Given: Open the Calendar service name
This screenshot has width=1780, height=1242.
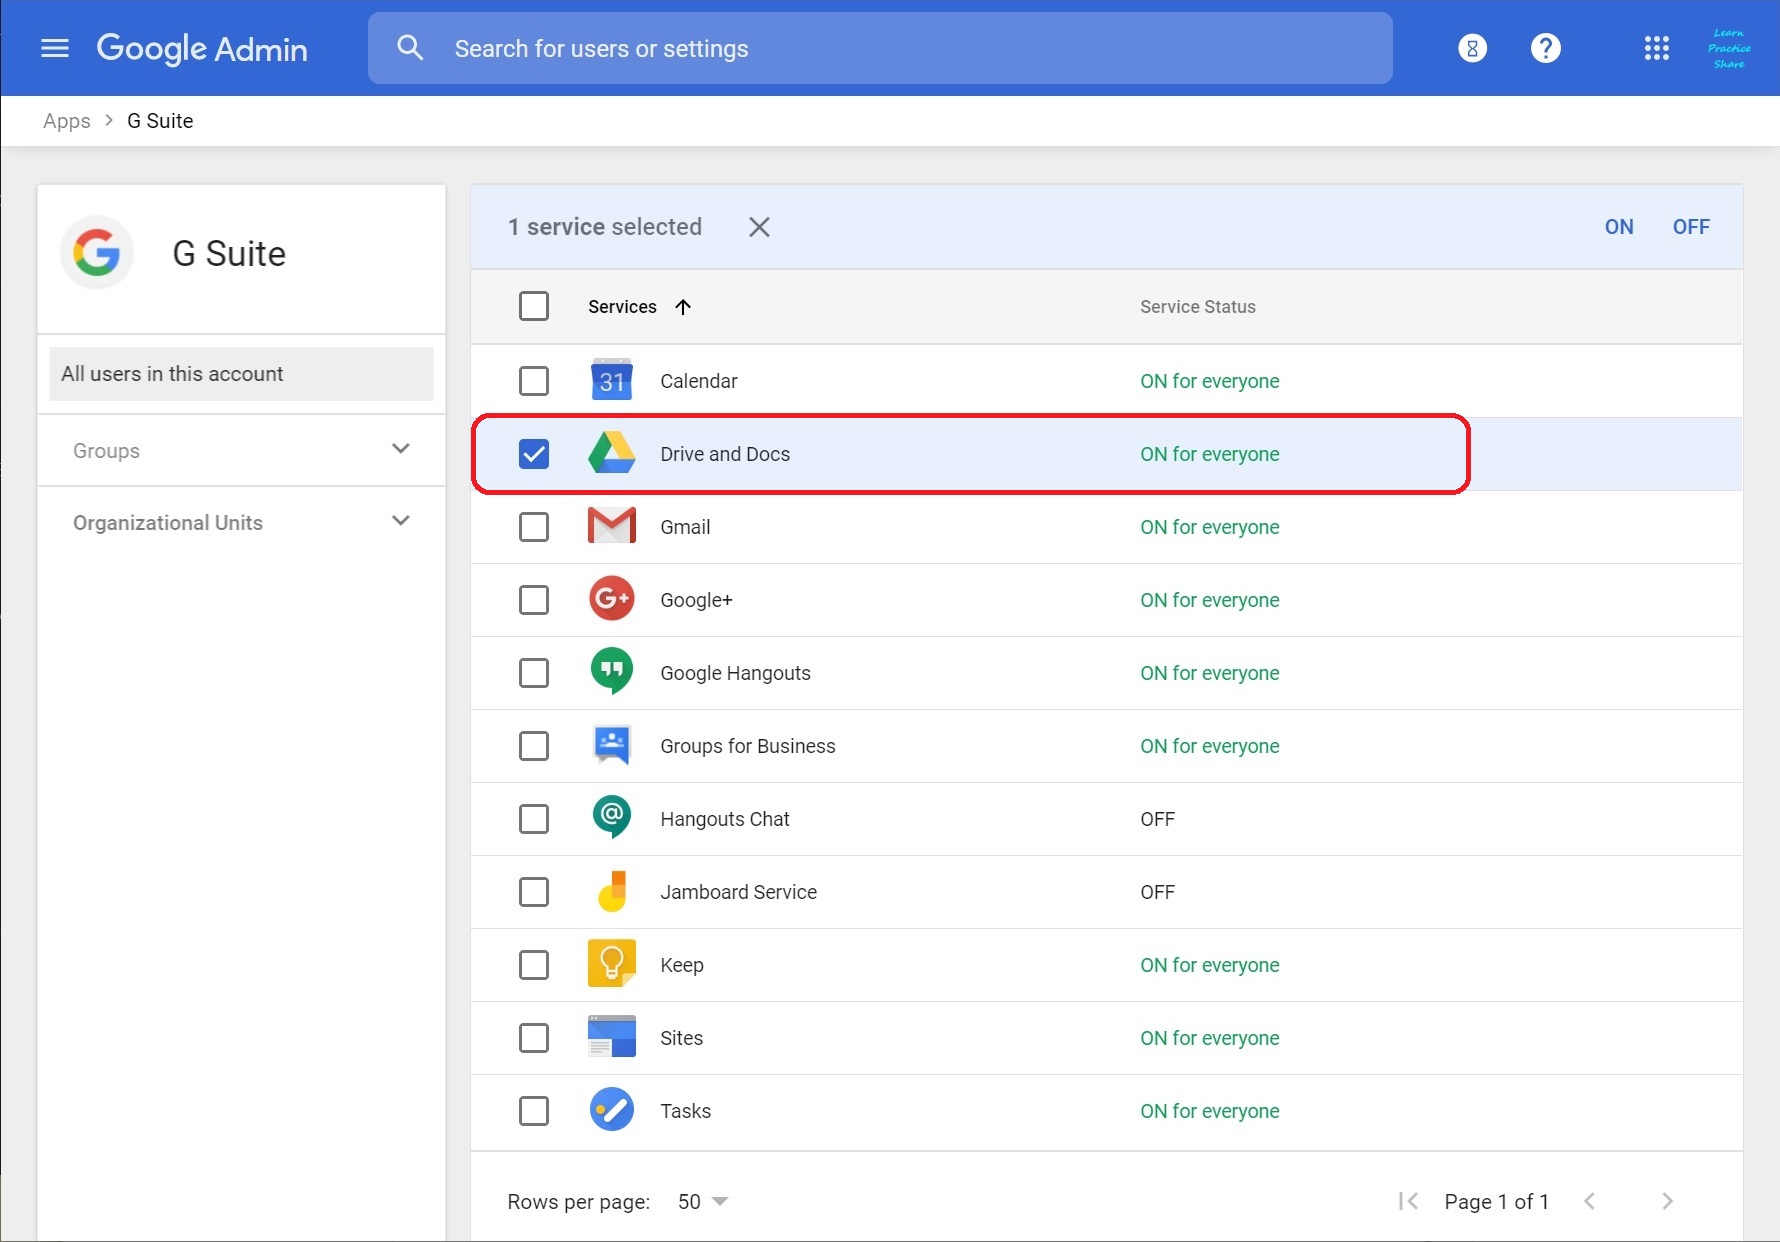Looking at the screenshot, I should coord(699,381).
